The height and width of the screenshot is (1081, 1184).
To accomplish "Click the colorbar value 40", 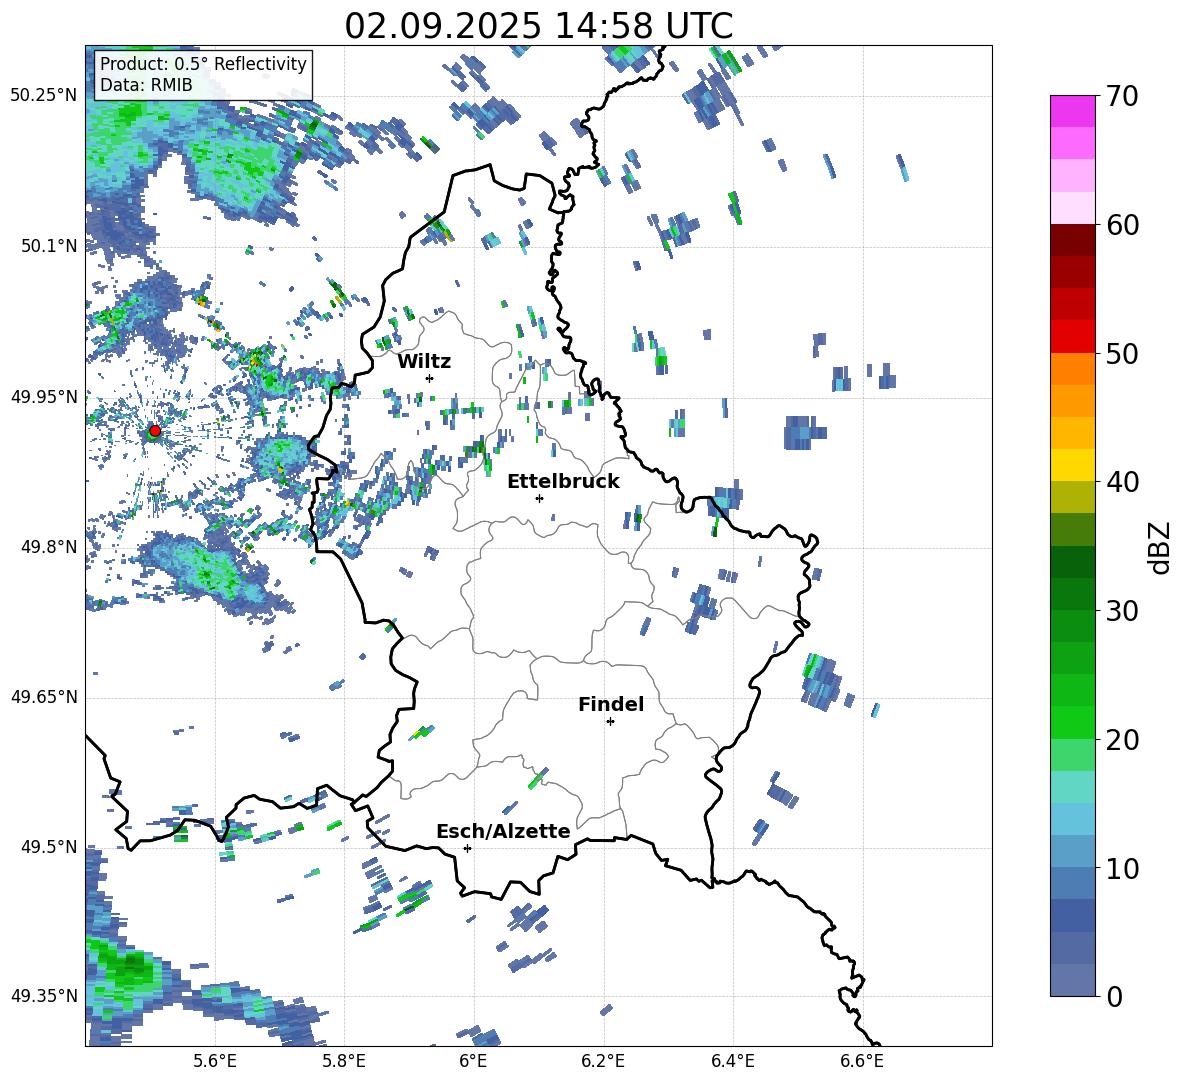I will [x=1122, y=482].
